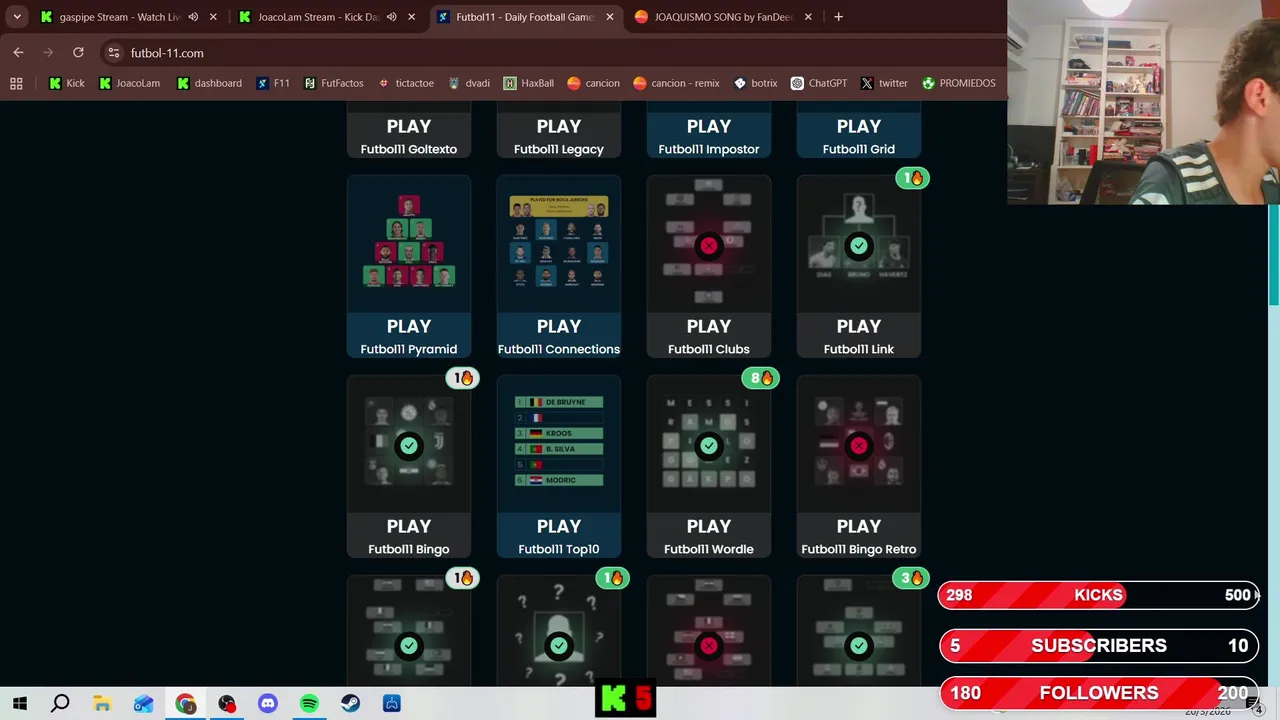Open the twitter bookmark
The height and width of the screenshot is (720, 1280).
[x=883, y=83]
